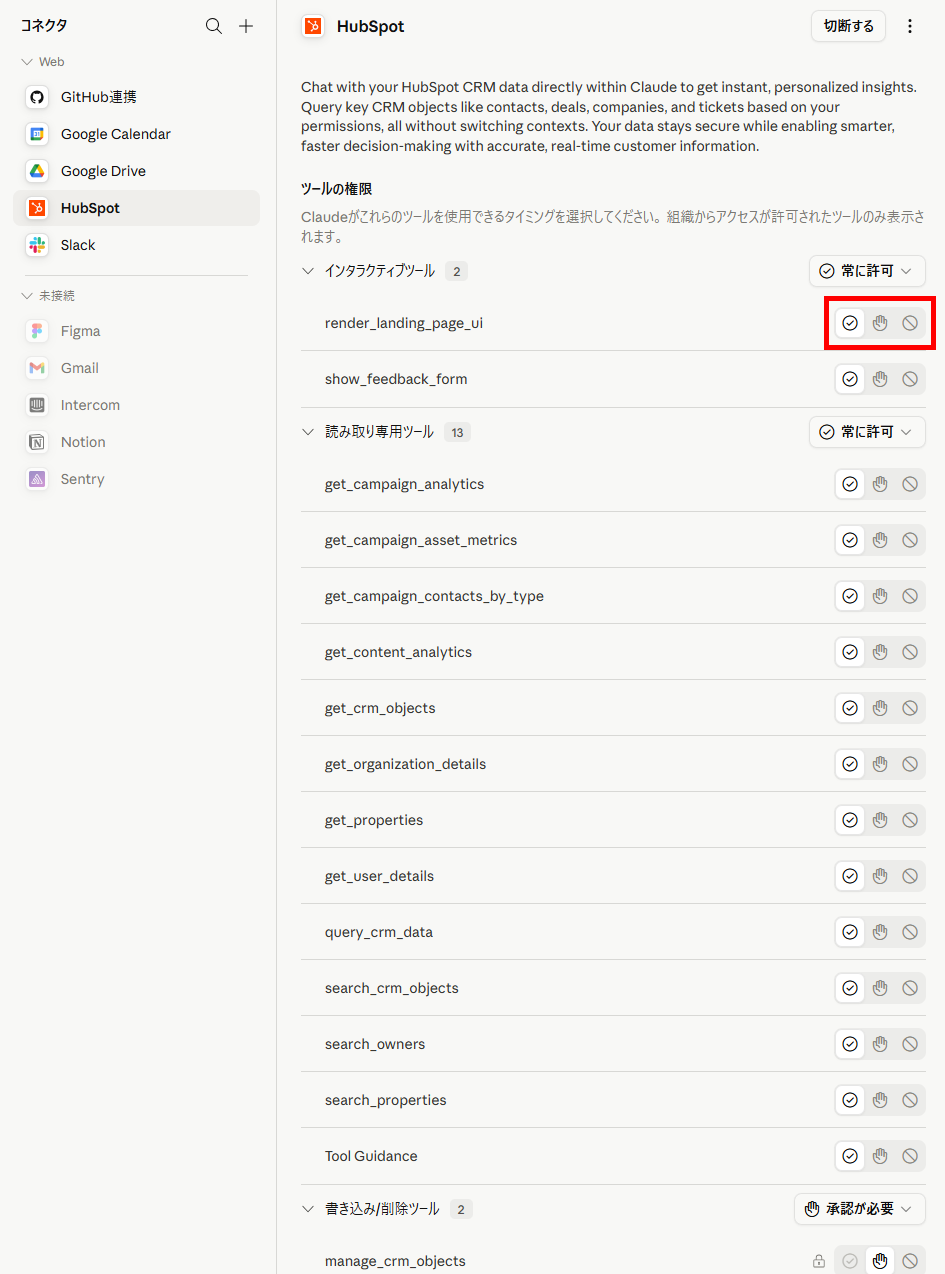Collapse the インタラクティブツール group
Screen dimensions: 945x1274
[x=308, y=271]
